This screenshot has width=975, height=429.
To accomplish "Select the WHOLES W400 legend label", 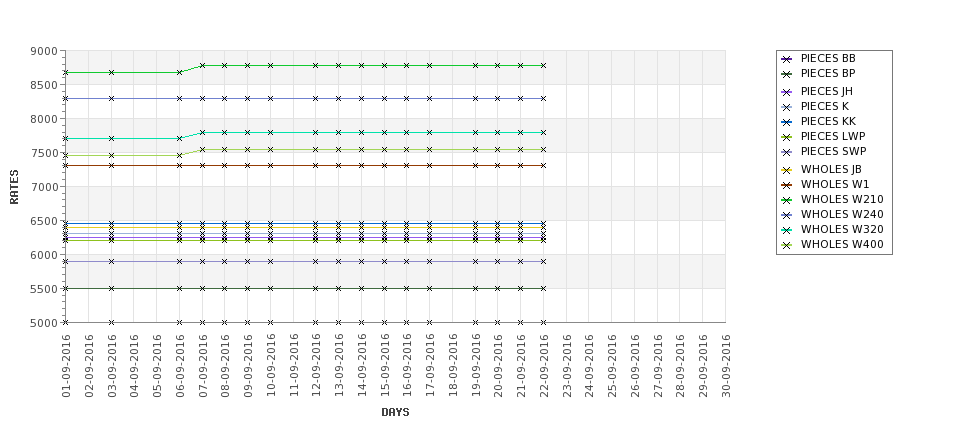I will [842, 244].
